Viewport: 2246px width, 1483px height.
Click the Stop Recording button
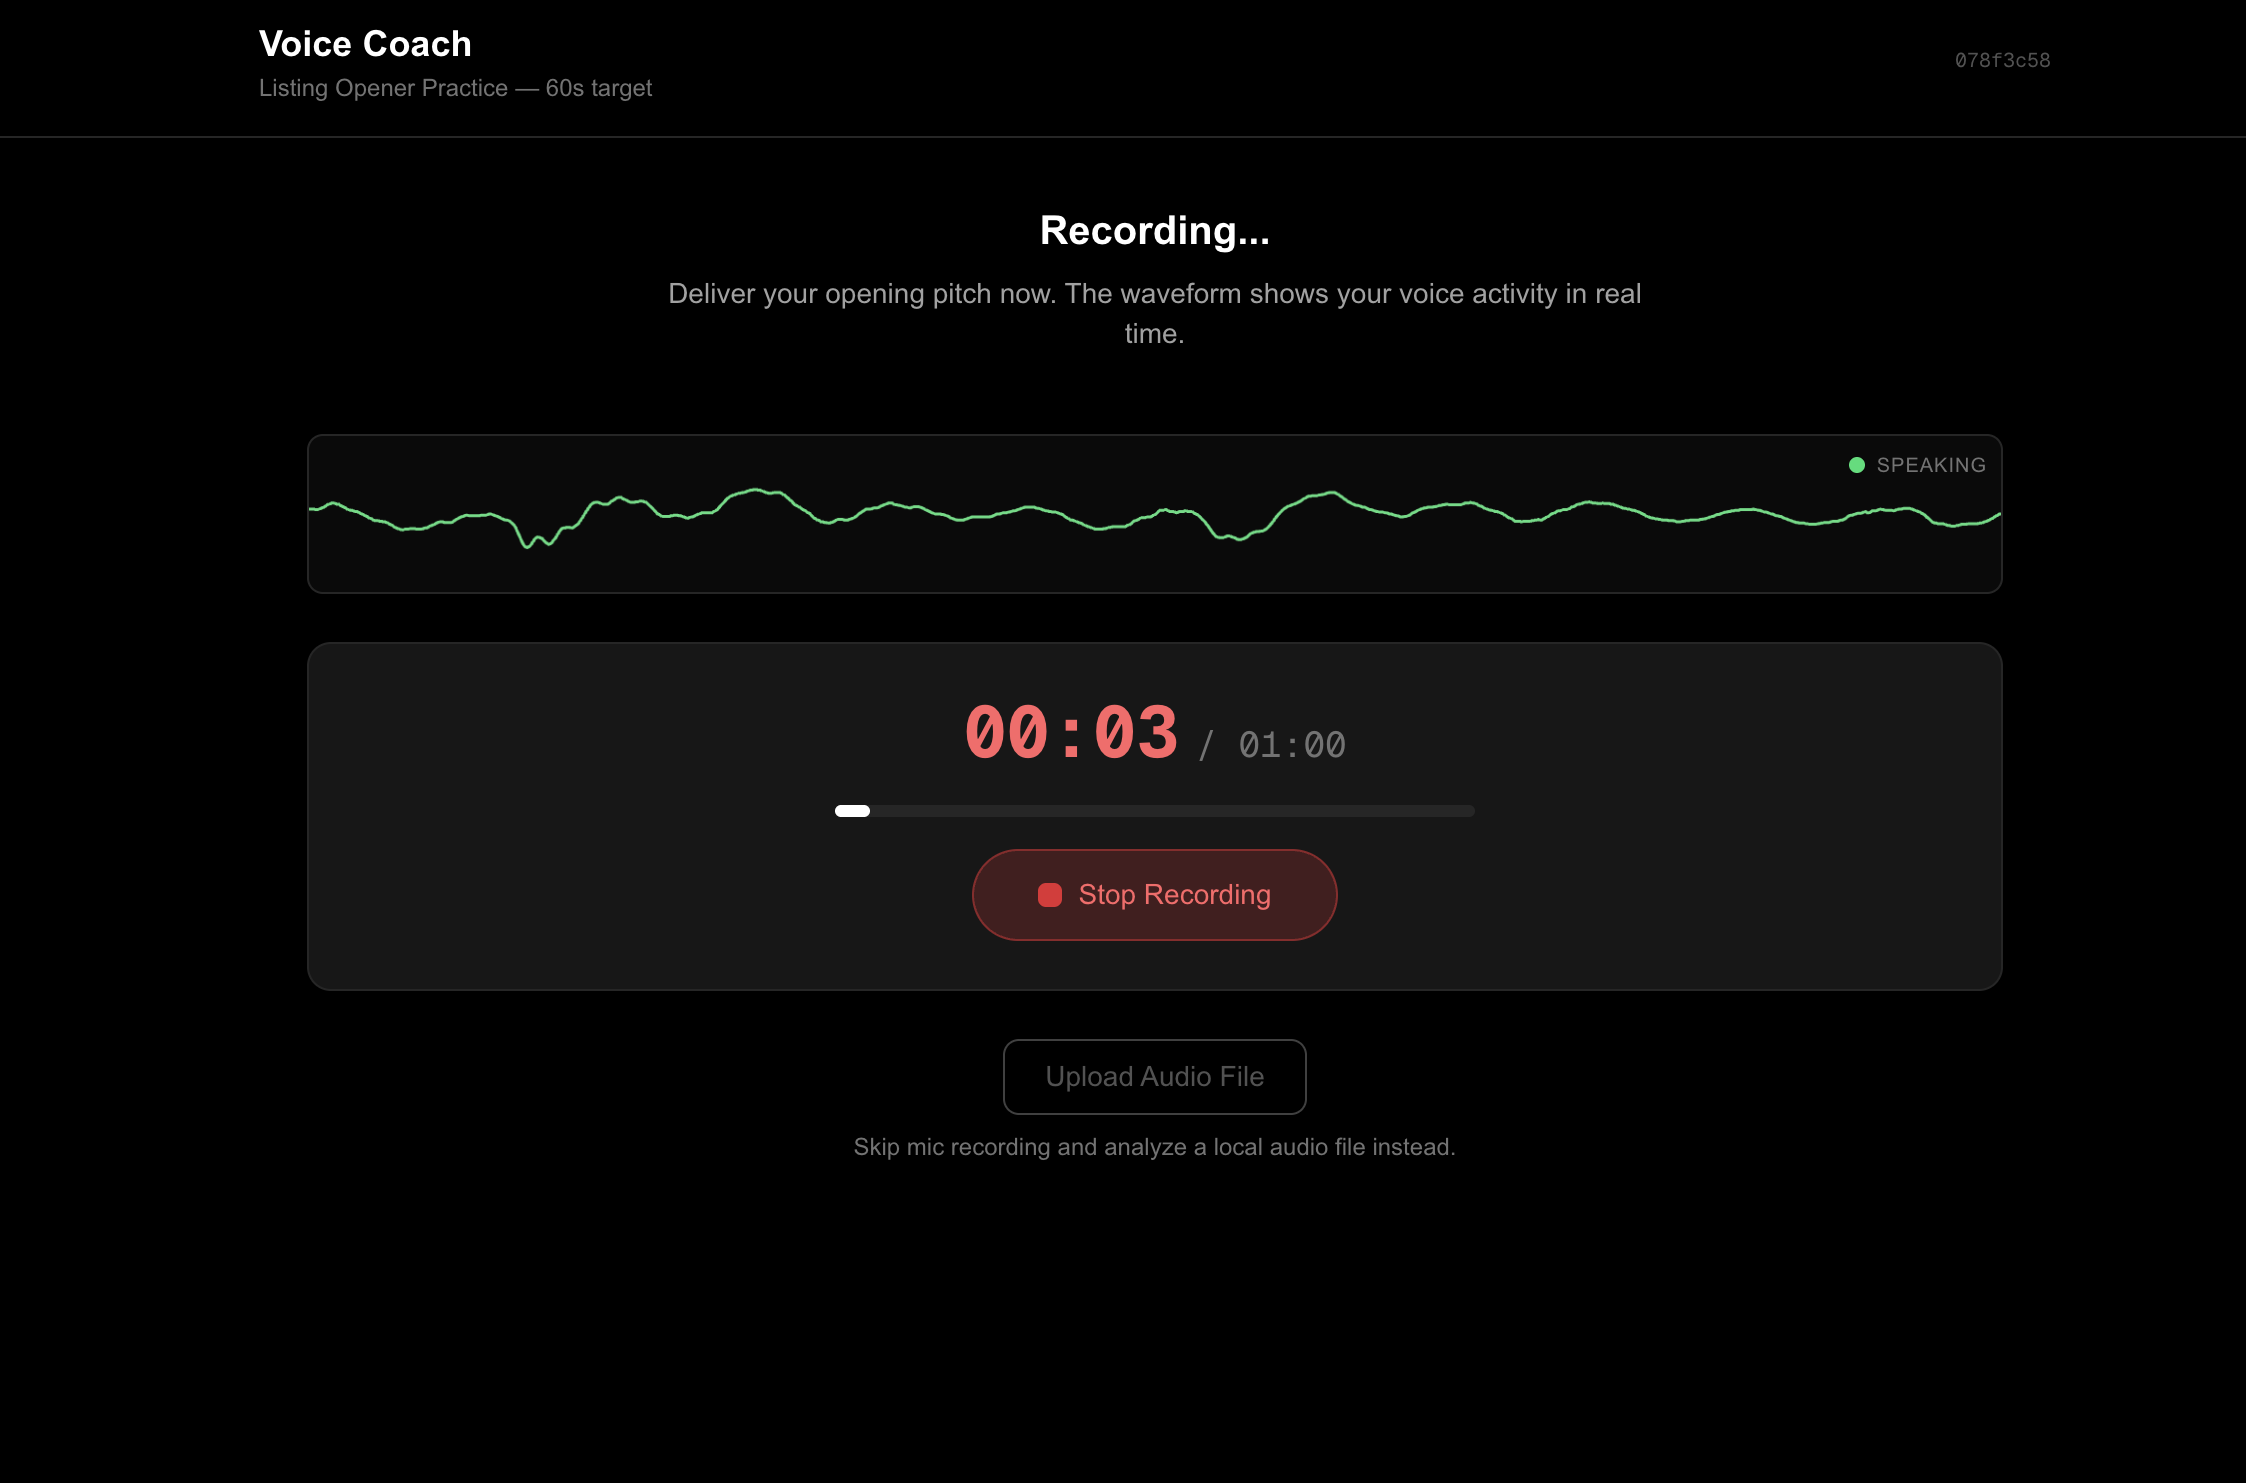(1154, 894)
